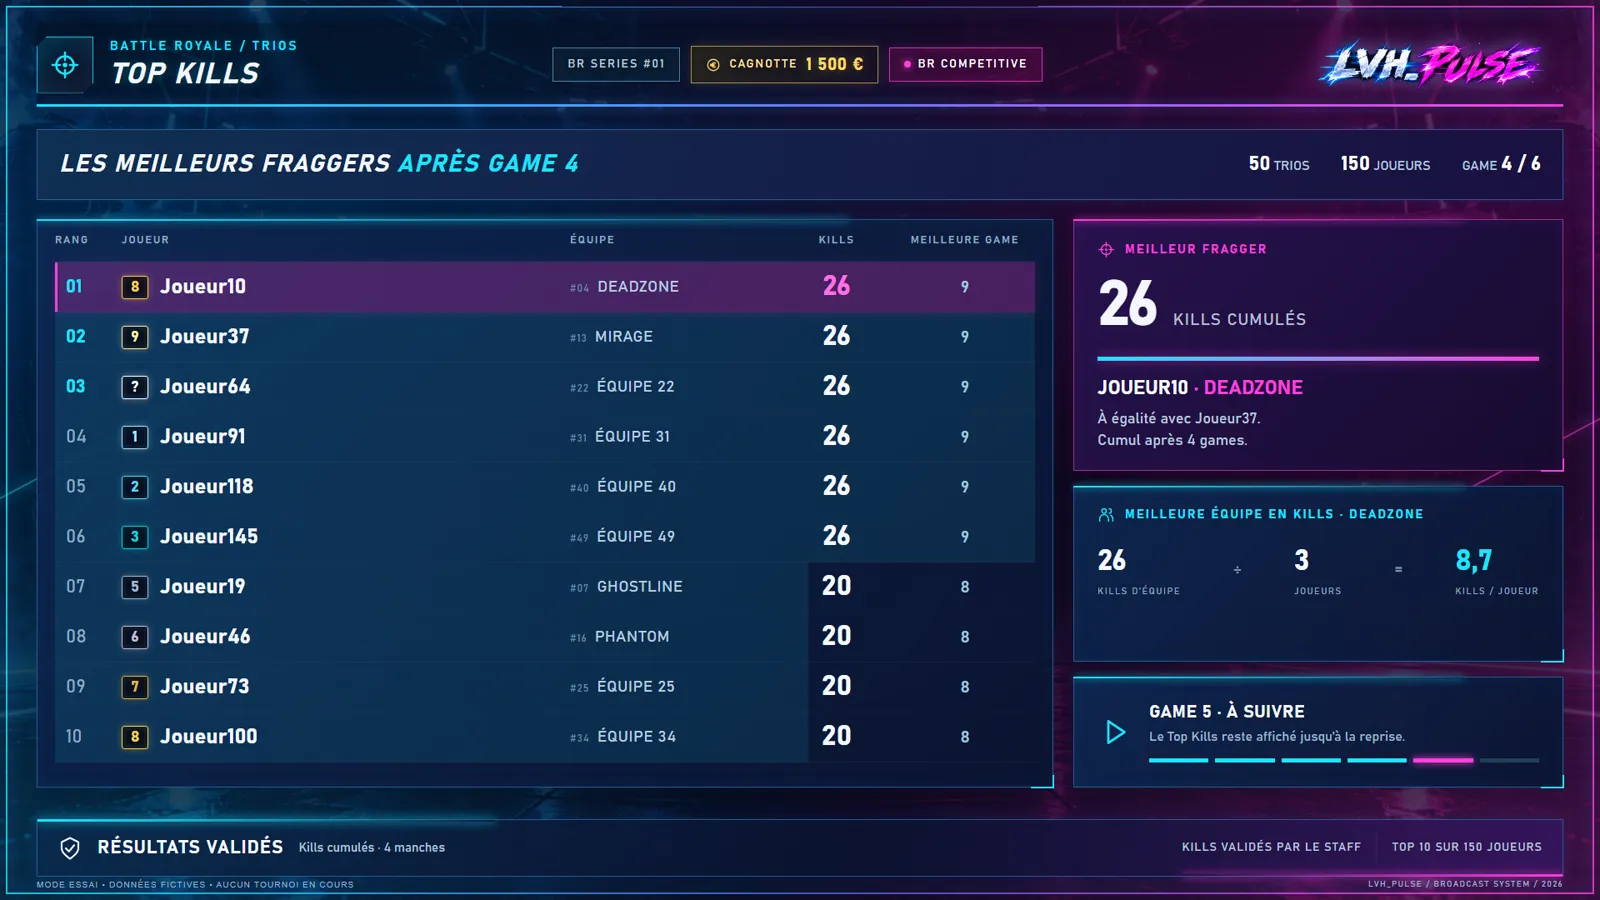
Task: Click the play icon for Game 5
Action: pos(1116,732)
